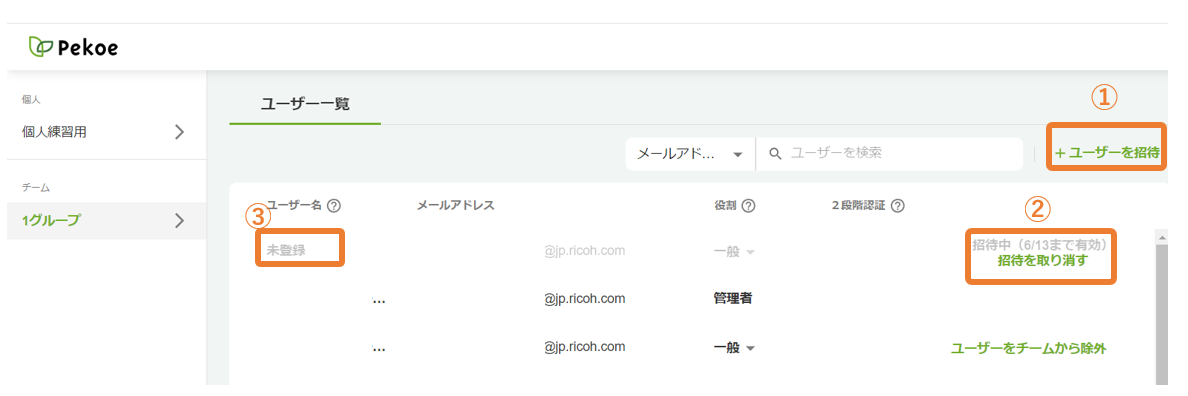Click 招待を取り消す link
This screenshot has height=396, width=1188.
[1043, 261]
